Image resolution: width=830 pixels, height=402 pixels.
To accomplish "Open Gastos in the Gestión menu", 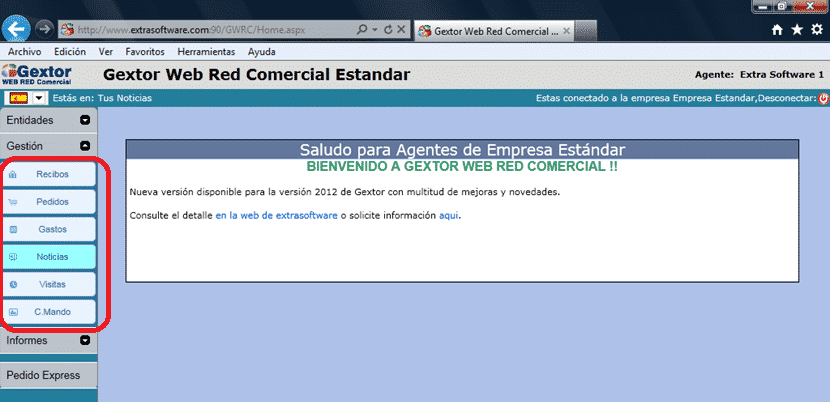I will [49, 229].
